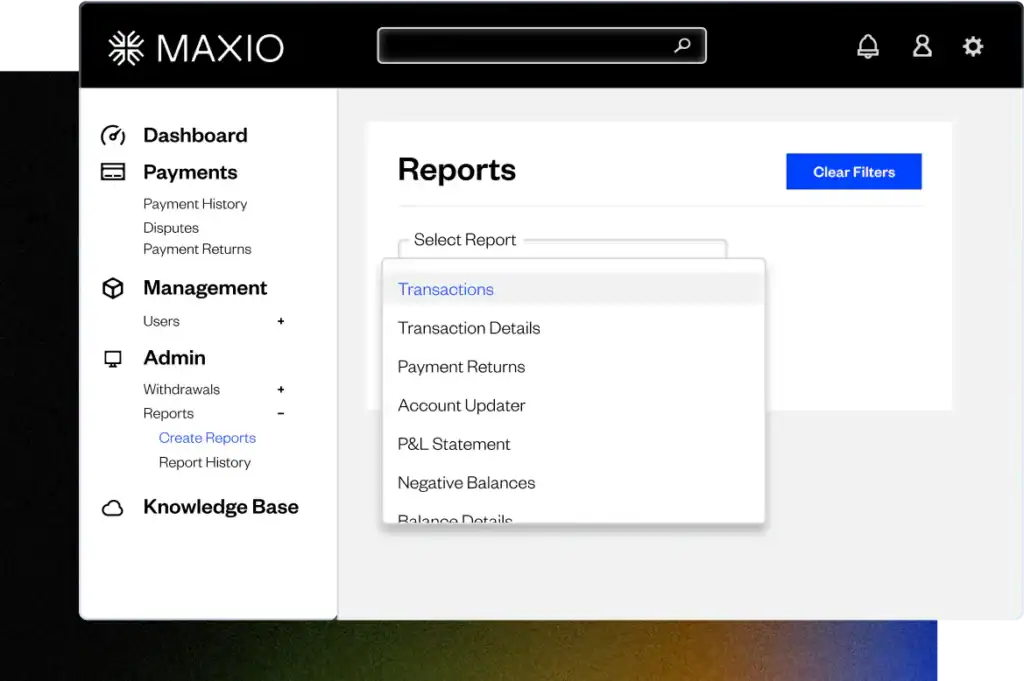Focus the top search input field
The width and height of the screenshot is (1024, 681).
pos(541,46)
